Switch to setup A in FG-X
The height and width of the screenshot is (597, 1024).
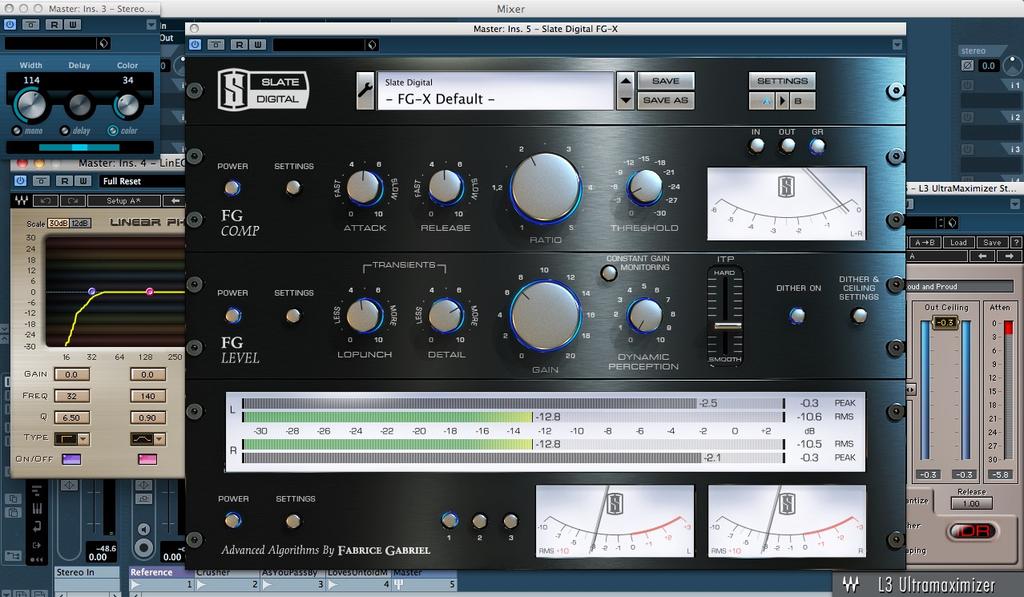click(x=761, y=101)
